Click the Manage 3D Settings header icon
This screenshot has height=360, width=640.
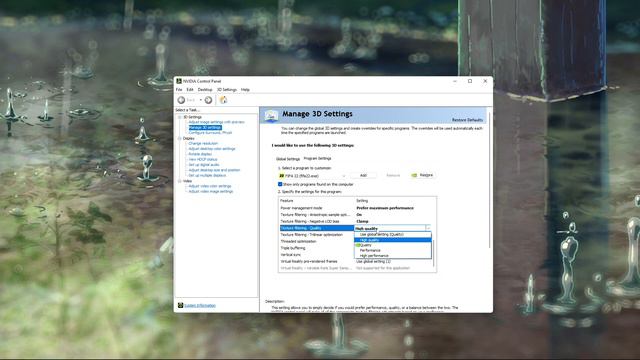tap(271, 116)
